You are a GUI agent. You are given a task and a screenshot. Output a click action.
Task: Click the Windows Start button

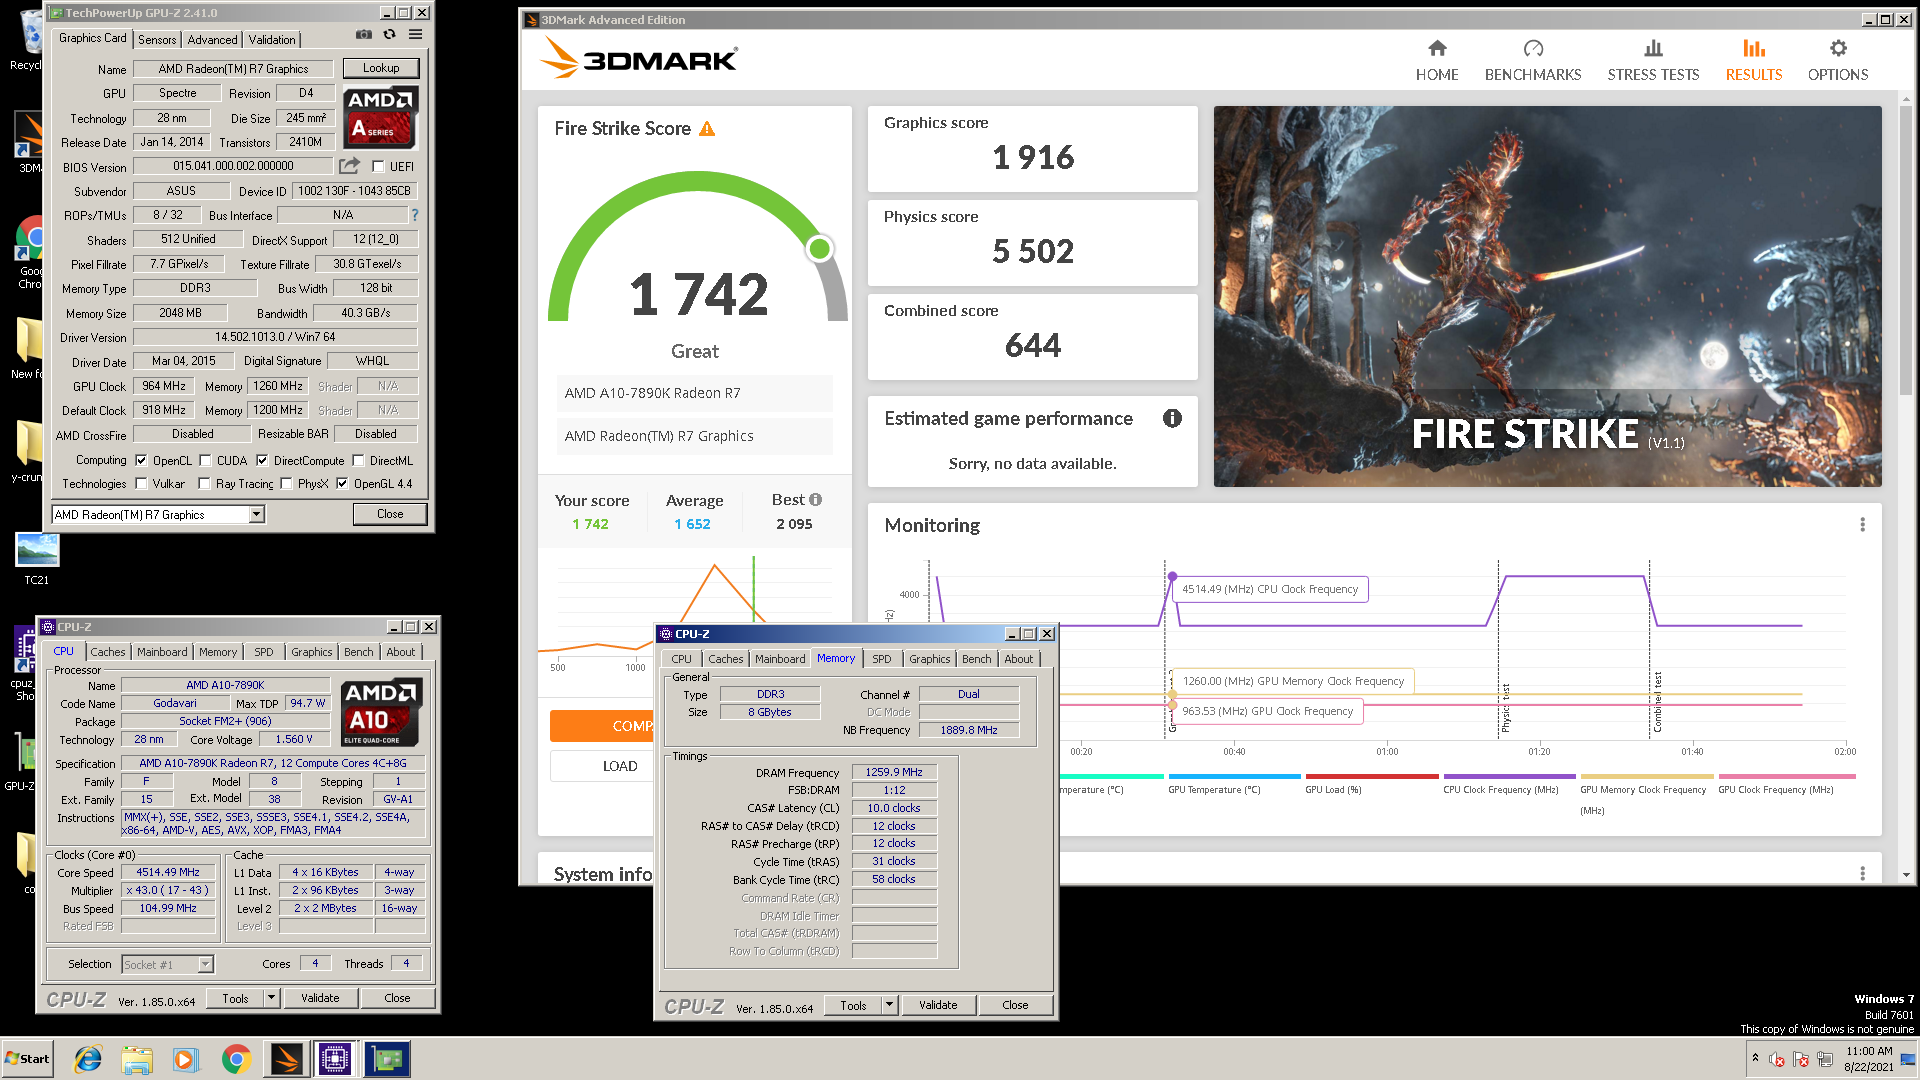(x=27, y=1059)
